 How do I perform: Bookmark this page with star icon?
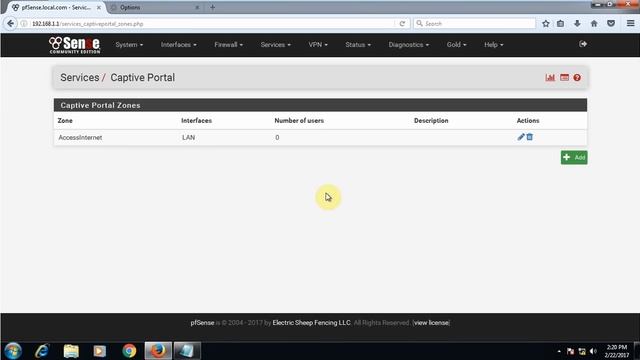point(546,24)
